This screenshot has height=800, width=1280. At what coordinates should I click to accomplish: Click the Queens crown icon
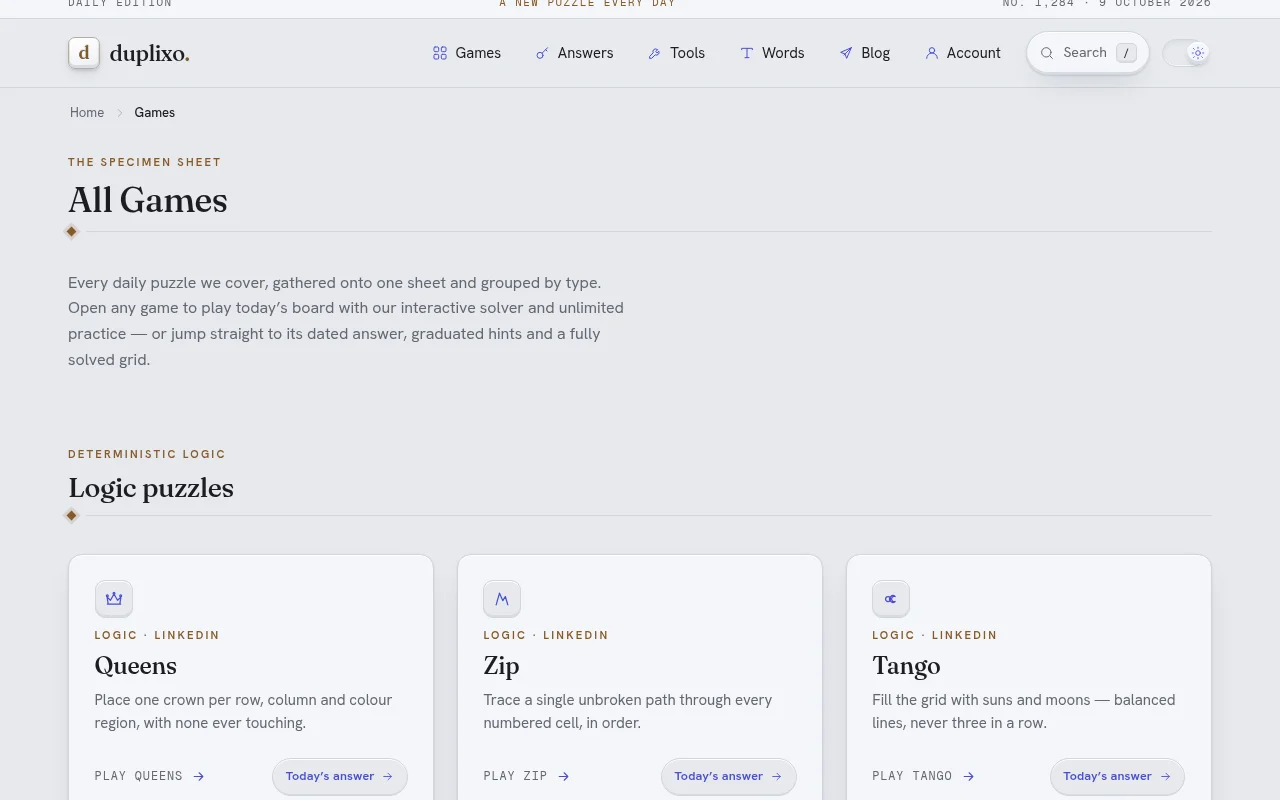114,599
